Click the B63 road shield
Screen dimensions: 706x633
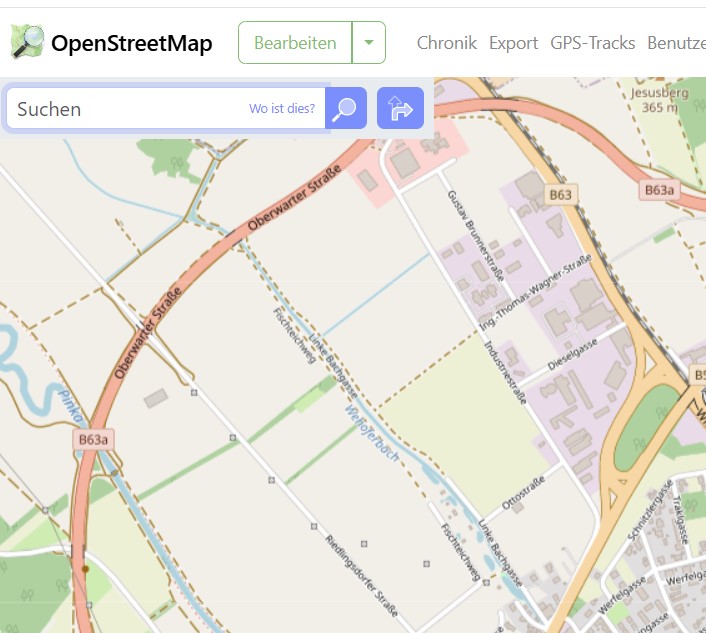[560, 194]
